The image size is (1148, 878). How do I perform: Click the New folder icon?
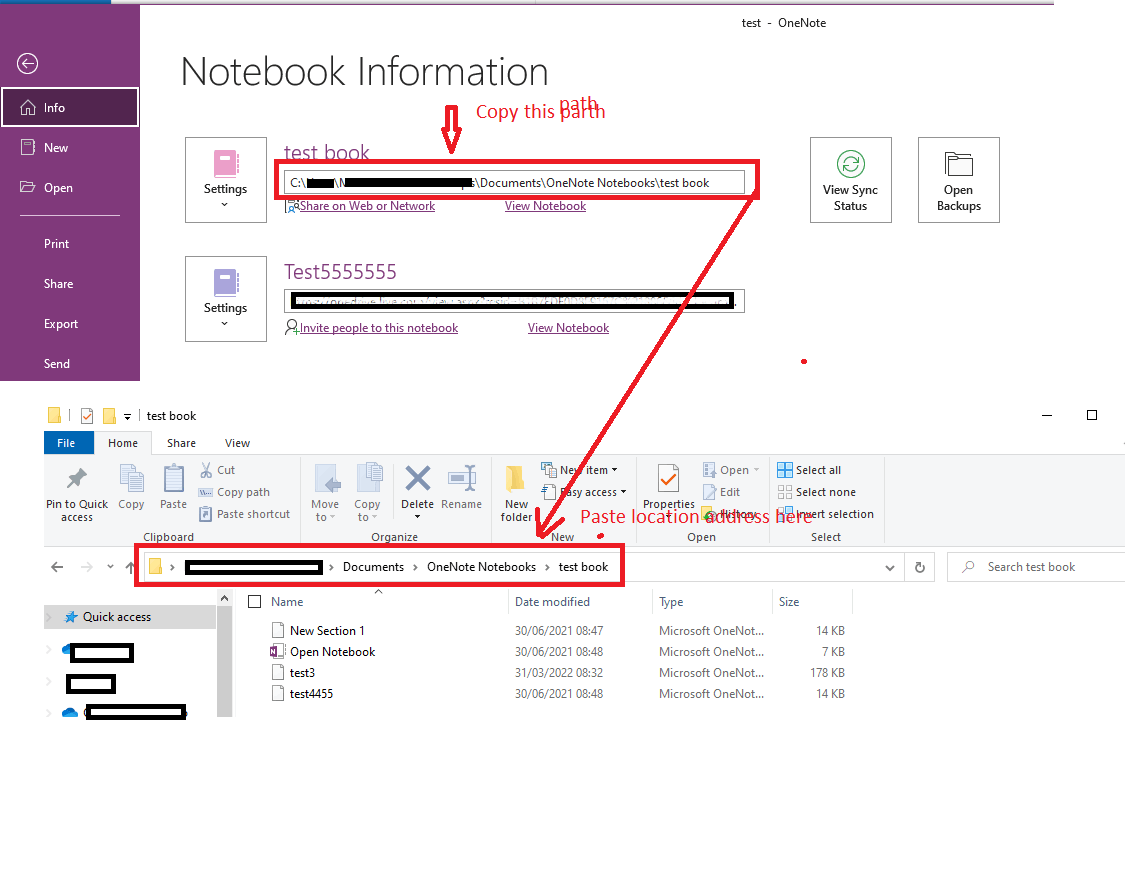pyautogui.click(x=515, y=480)
